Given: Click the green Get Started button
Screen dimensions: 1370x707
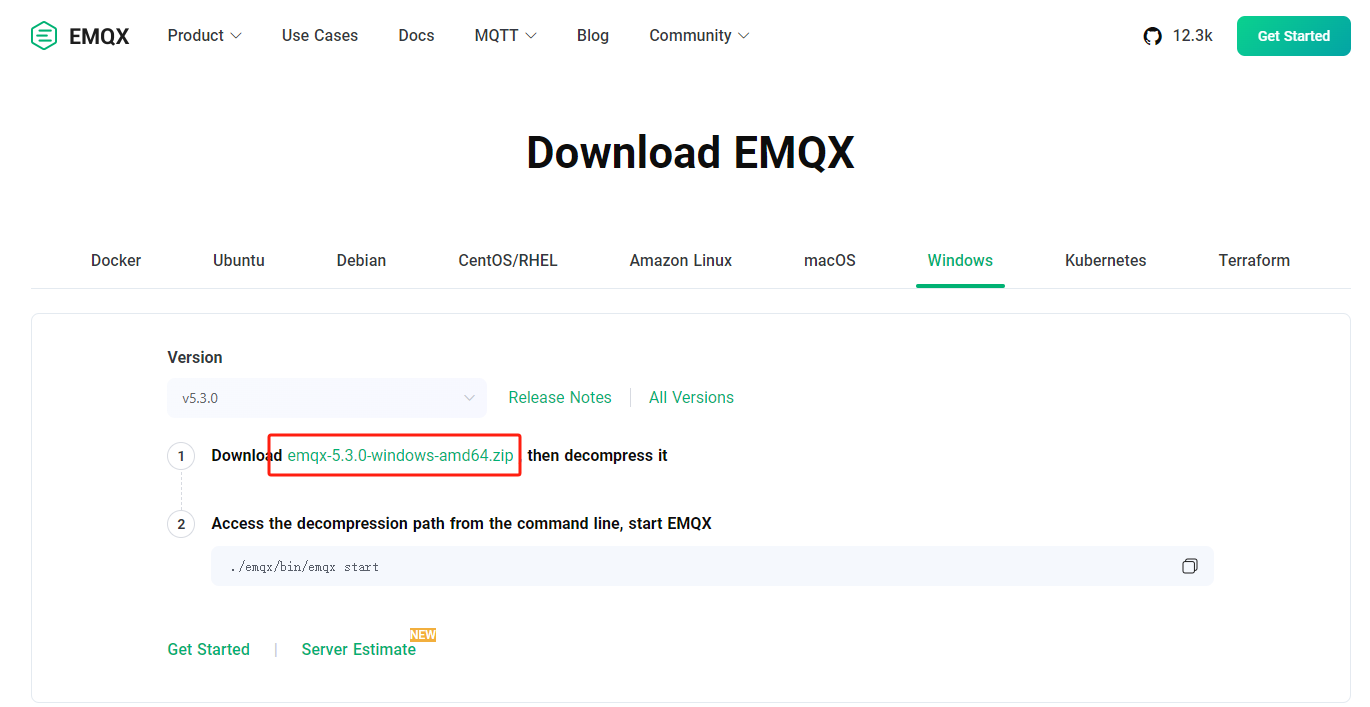Looking at the screenshot, I should pos(1293,36).
